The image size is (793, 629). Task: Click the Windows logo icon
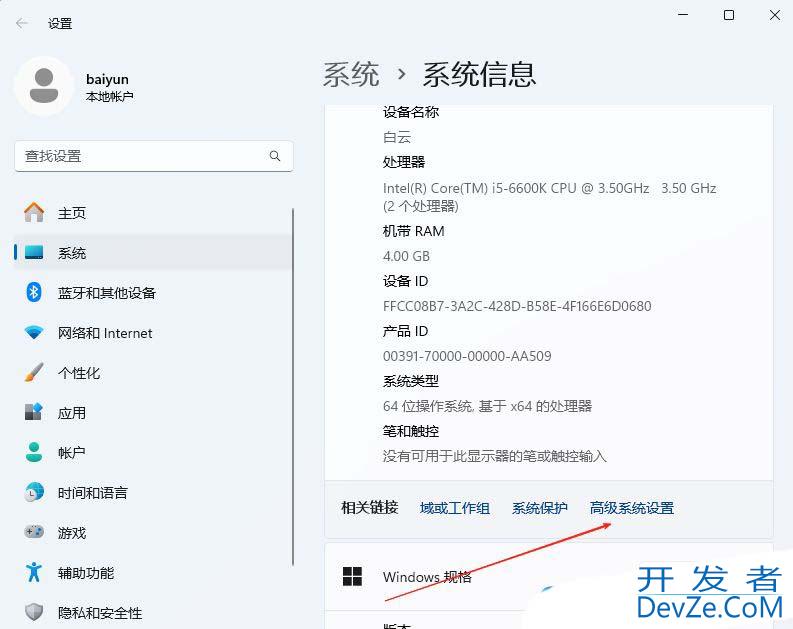click(x=353, y=576)
